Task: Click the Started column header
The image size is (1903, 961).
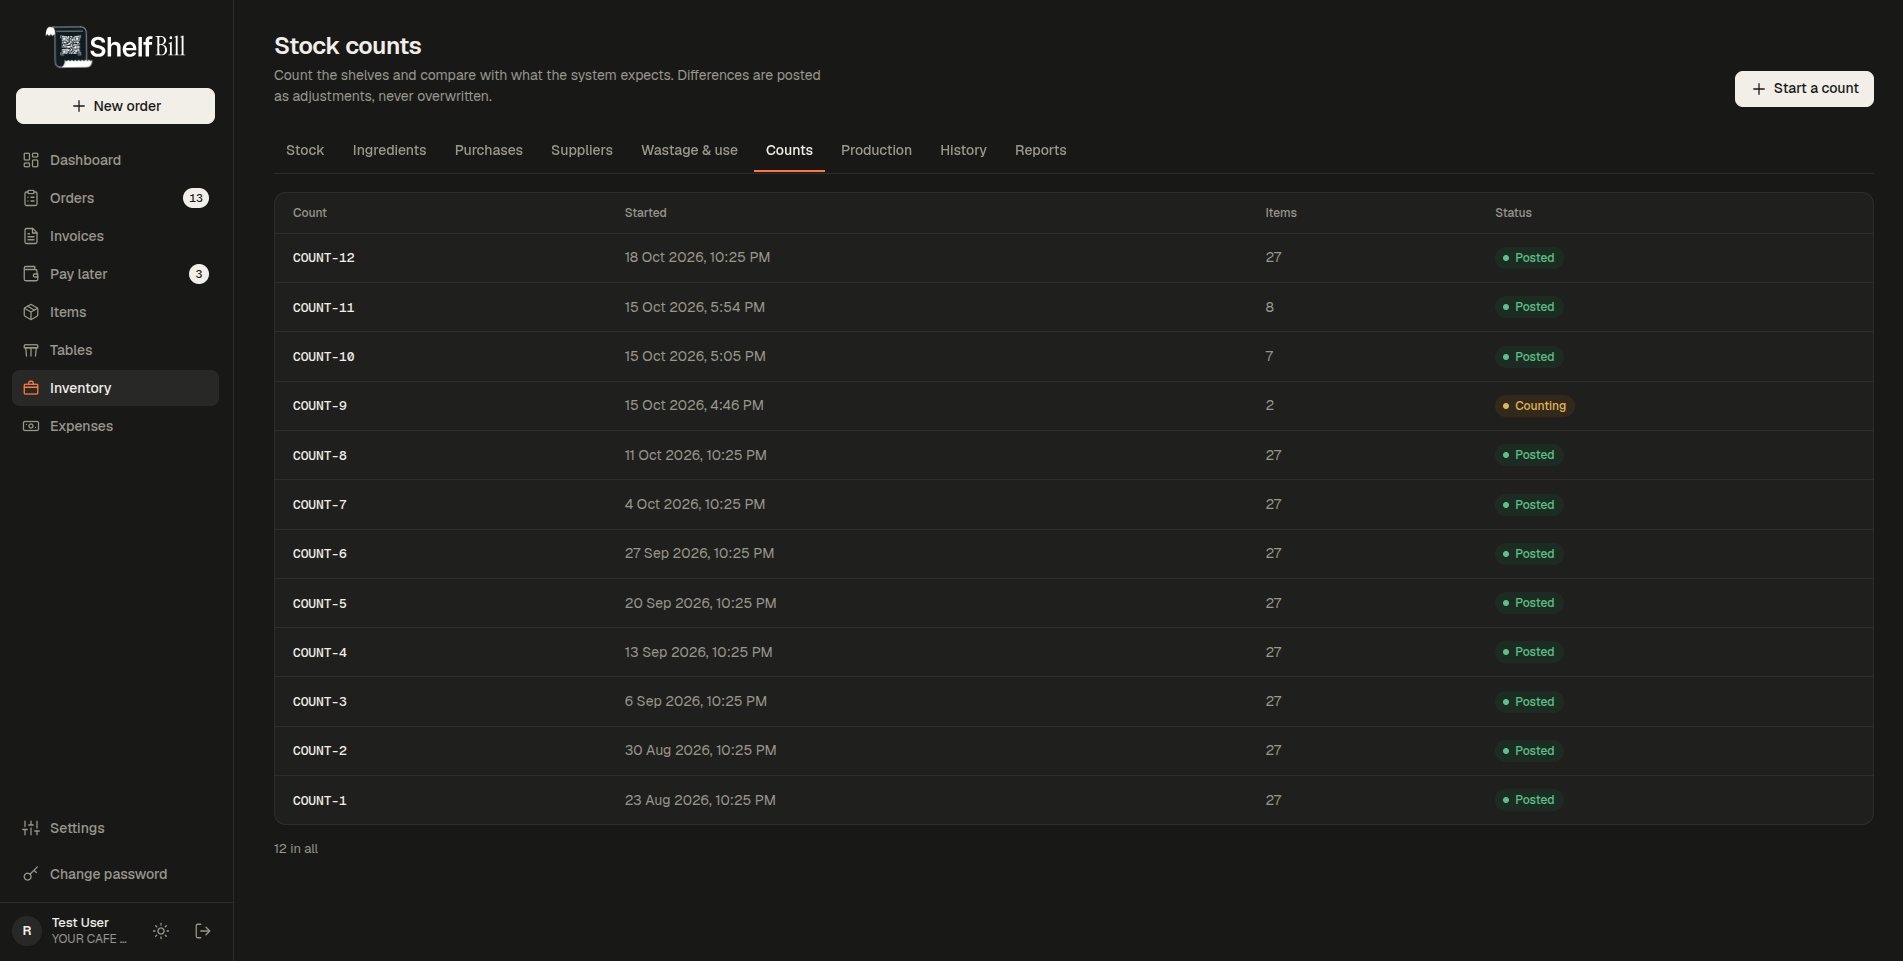Action: pos(645,213)
